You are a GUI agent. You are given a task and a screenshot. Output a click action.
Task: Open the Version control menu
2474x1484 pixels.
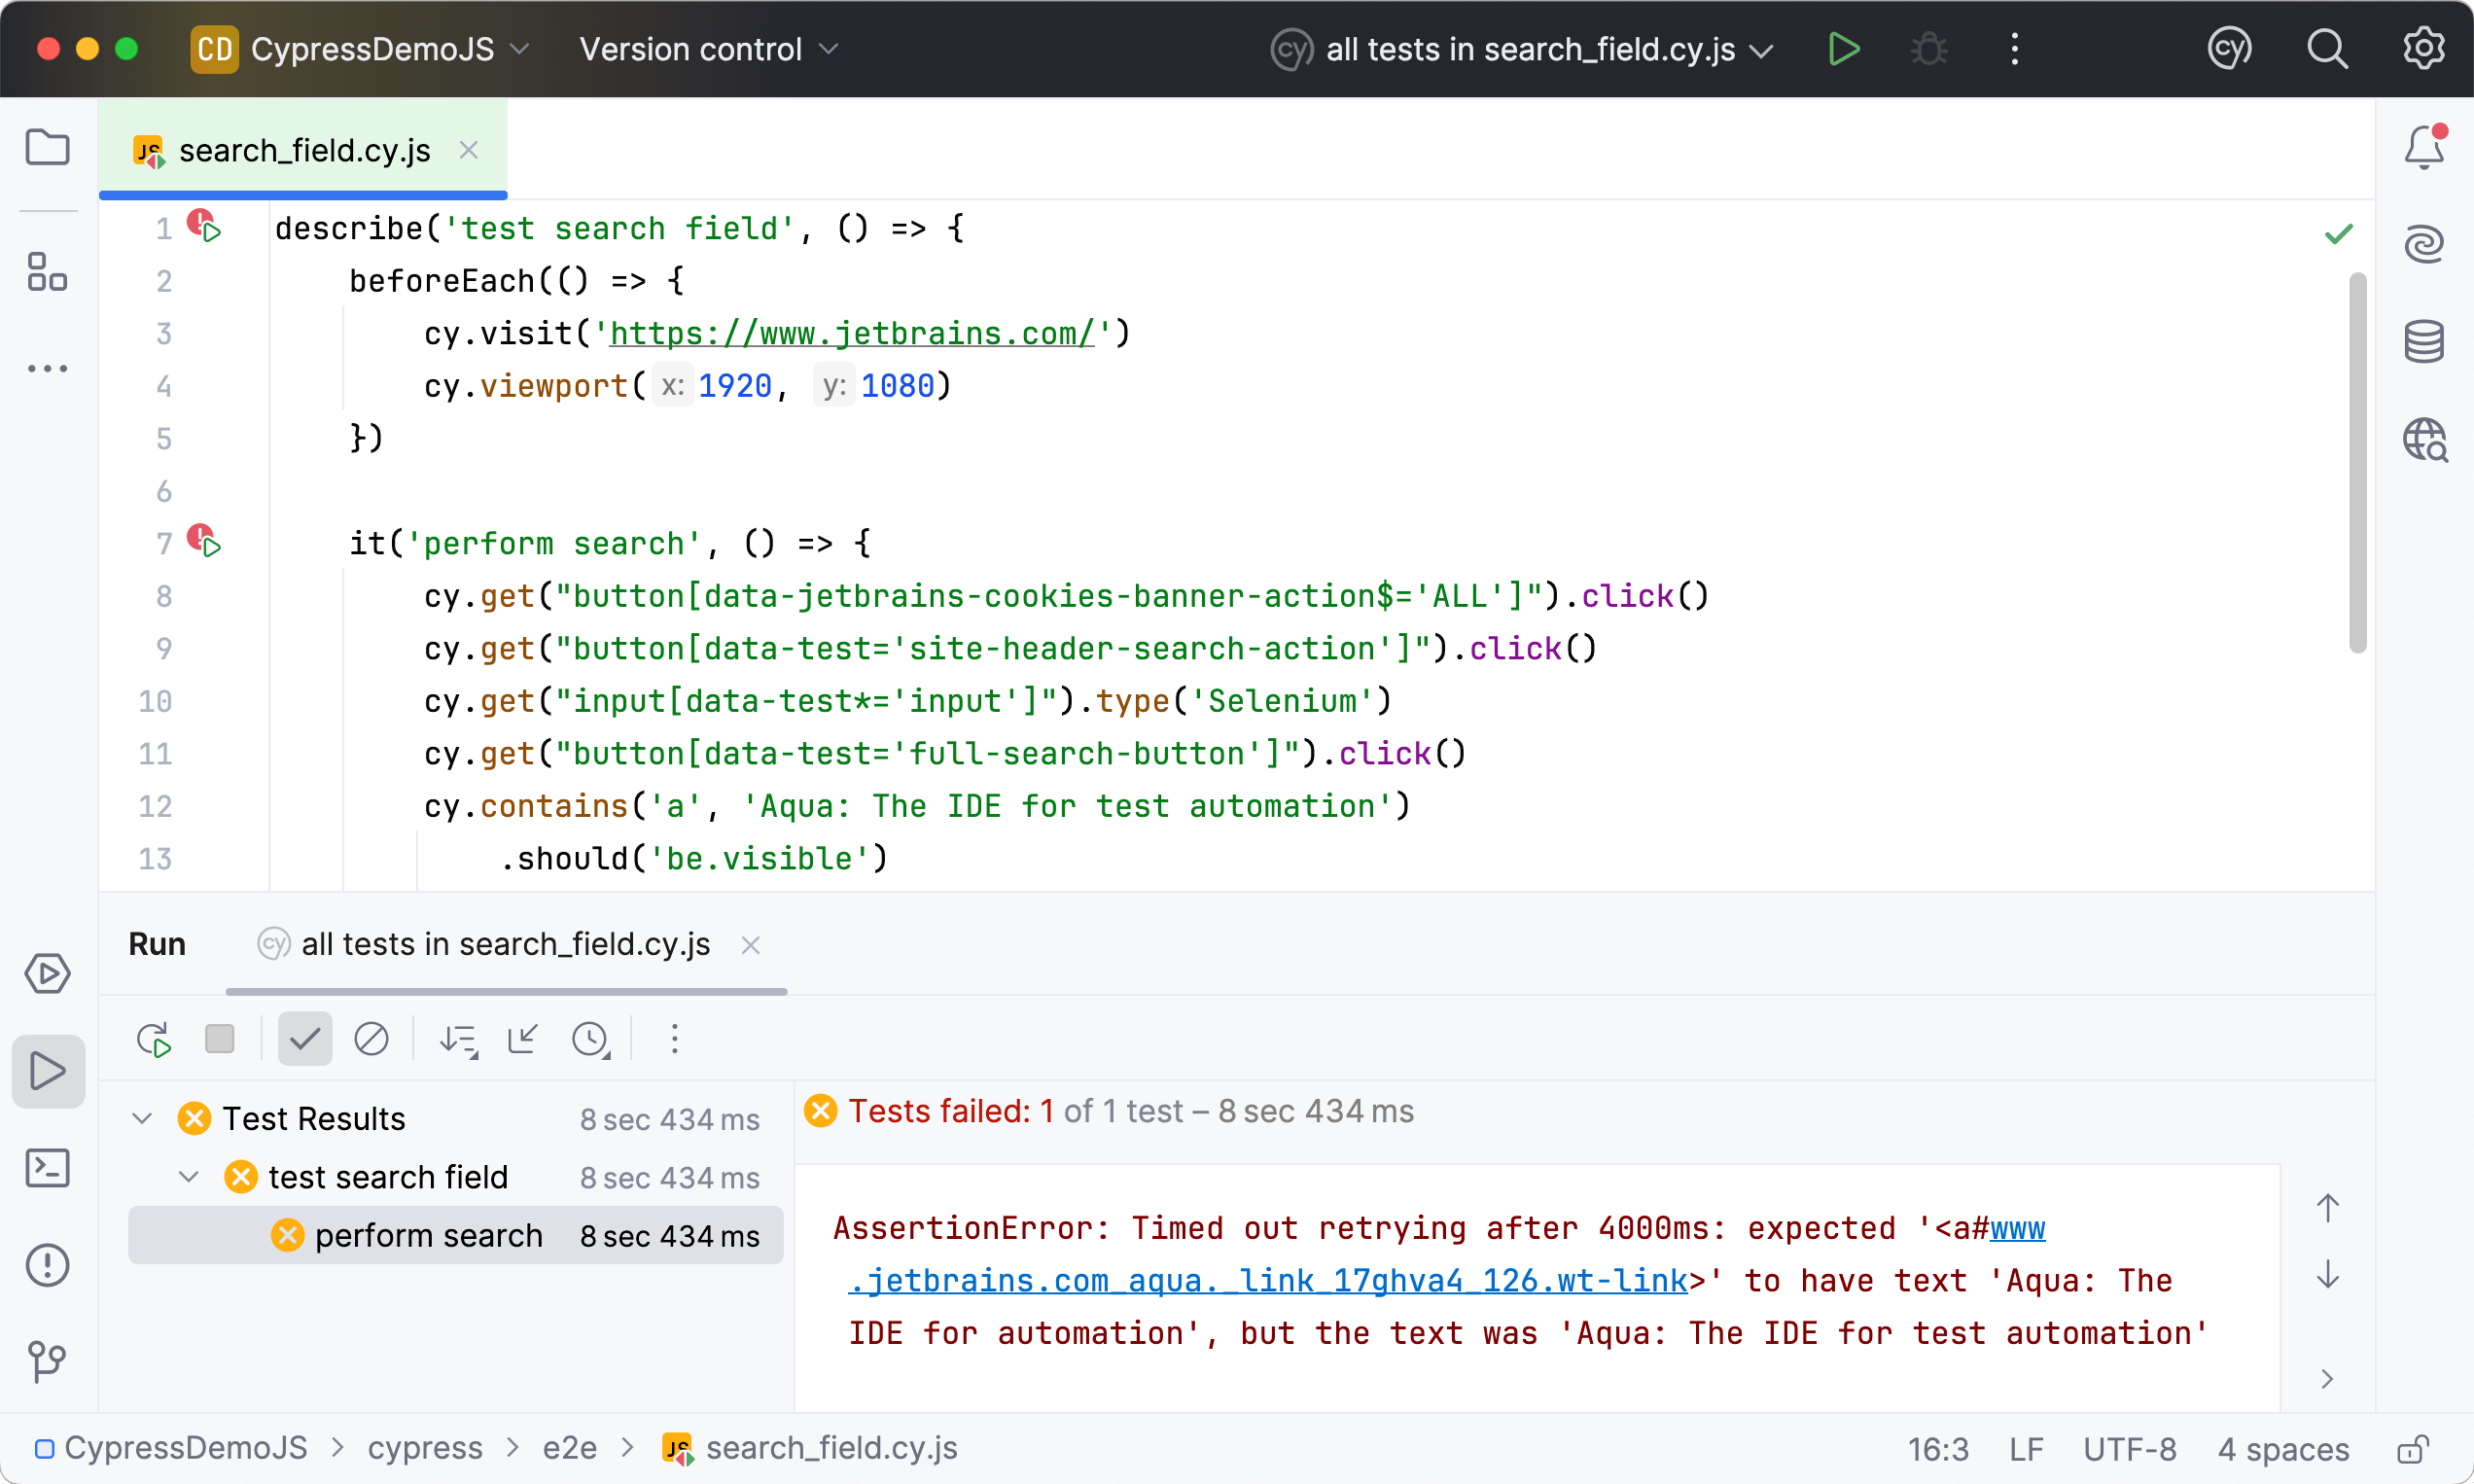coord(708,49)
